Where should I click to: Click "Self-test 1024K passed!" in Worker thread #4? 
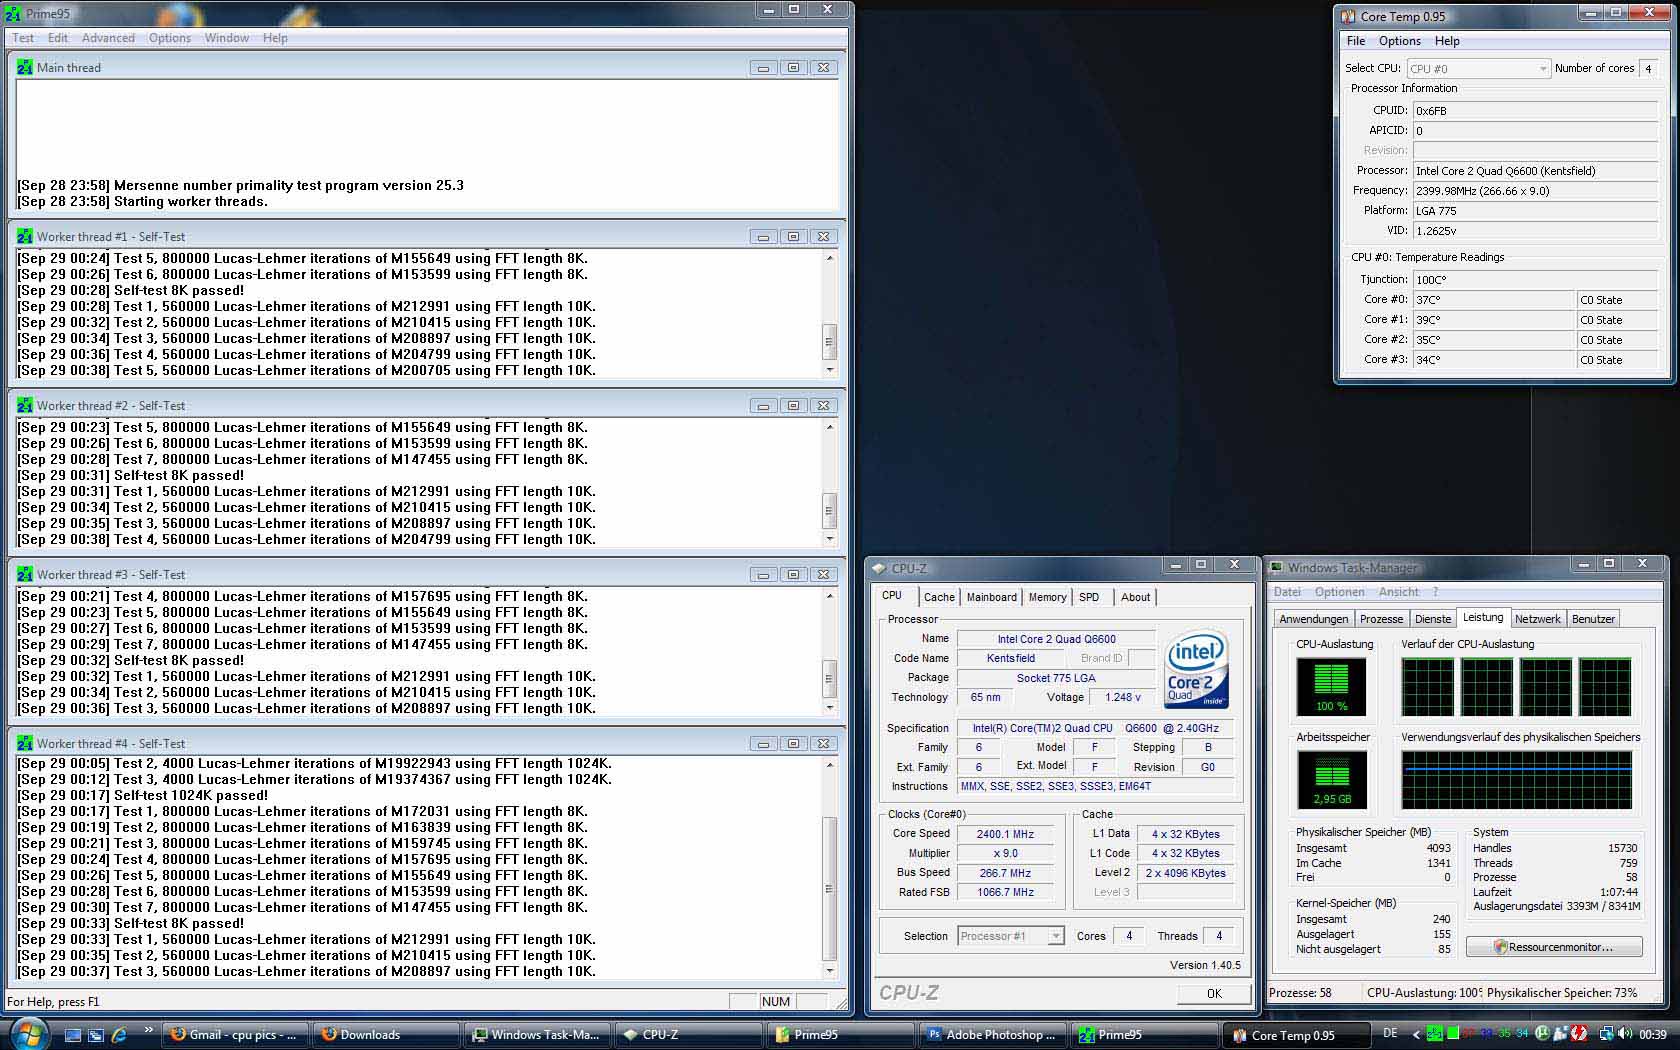point(191,795)
